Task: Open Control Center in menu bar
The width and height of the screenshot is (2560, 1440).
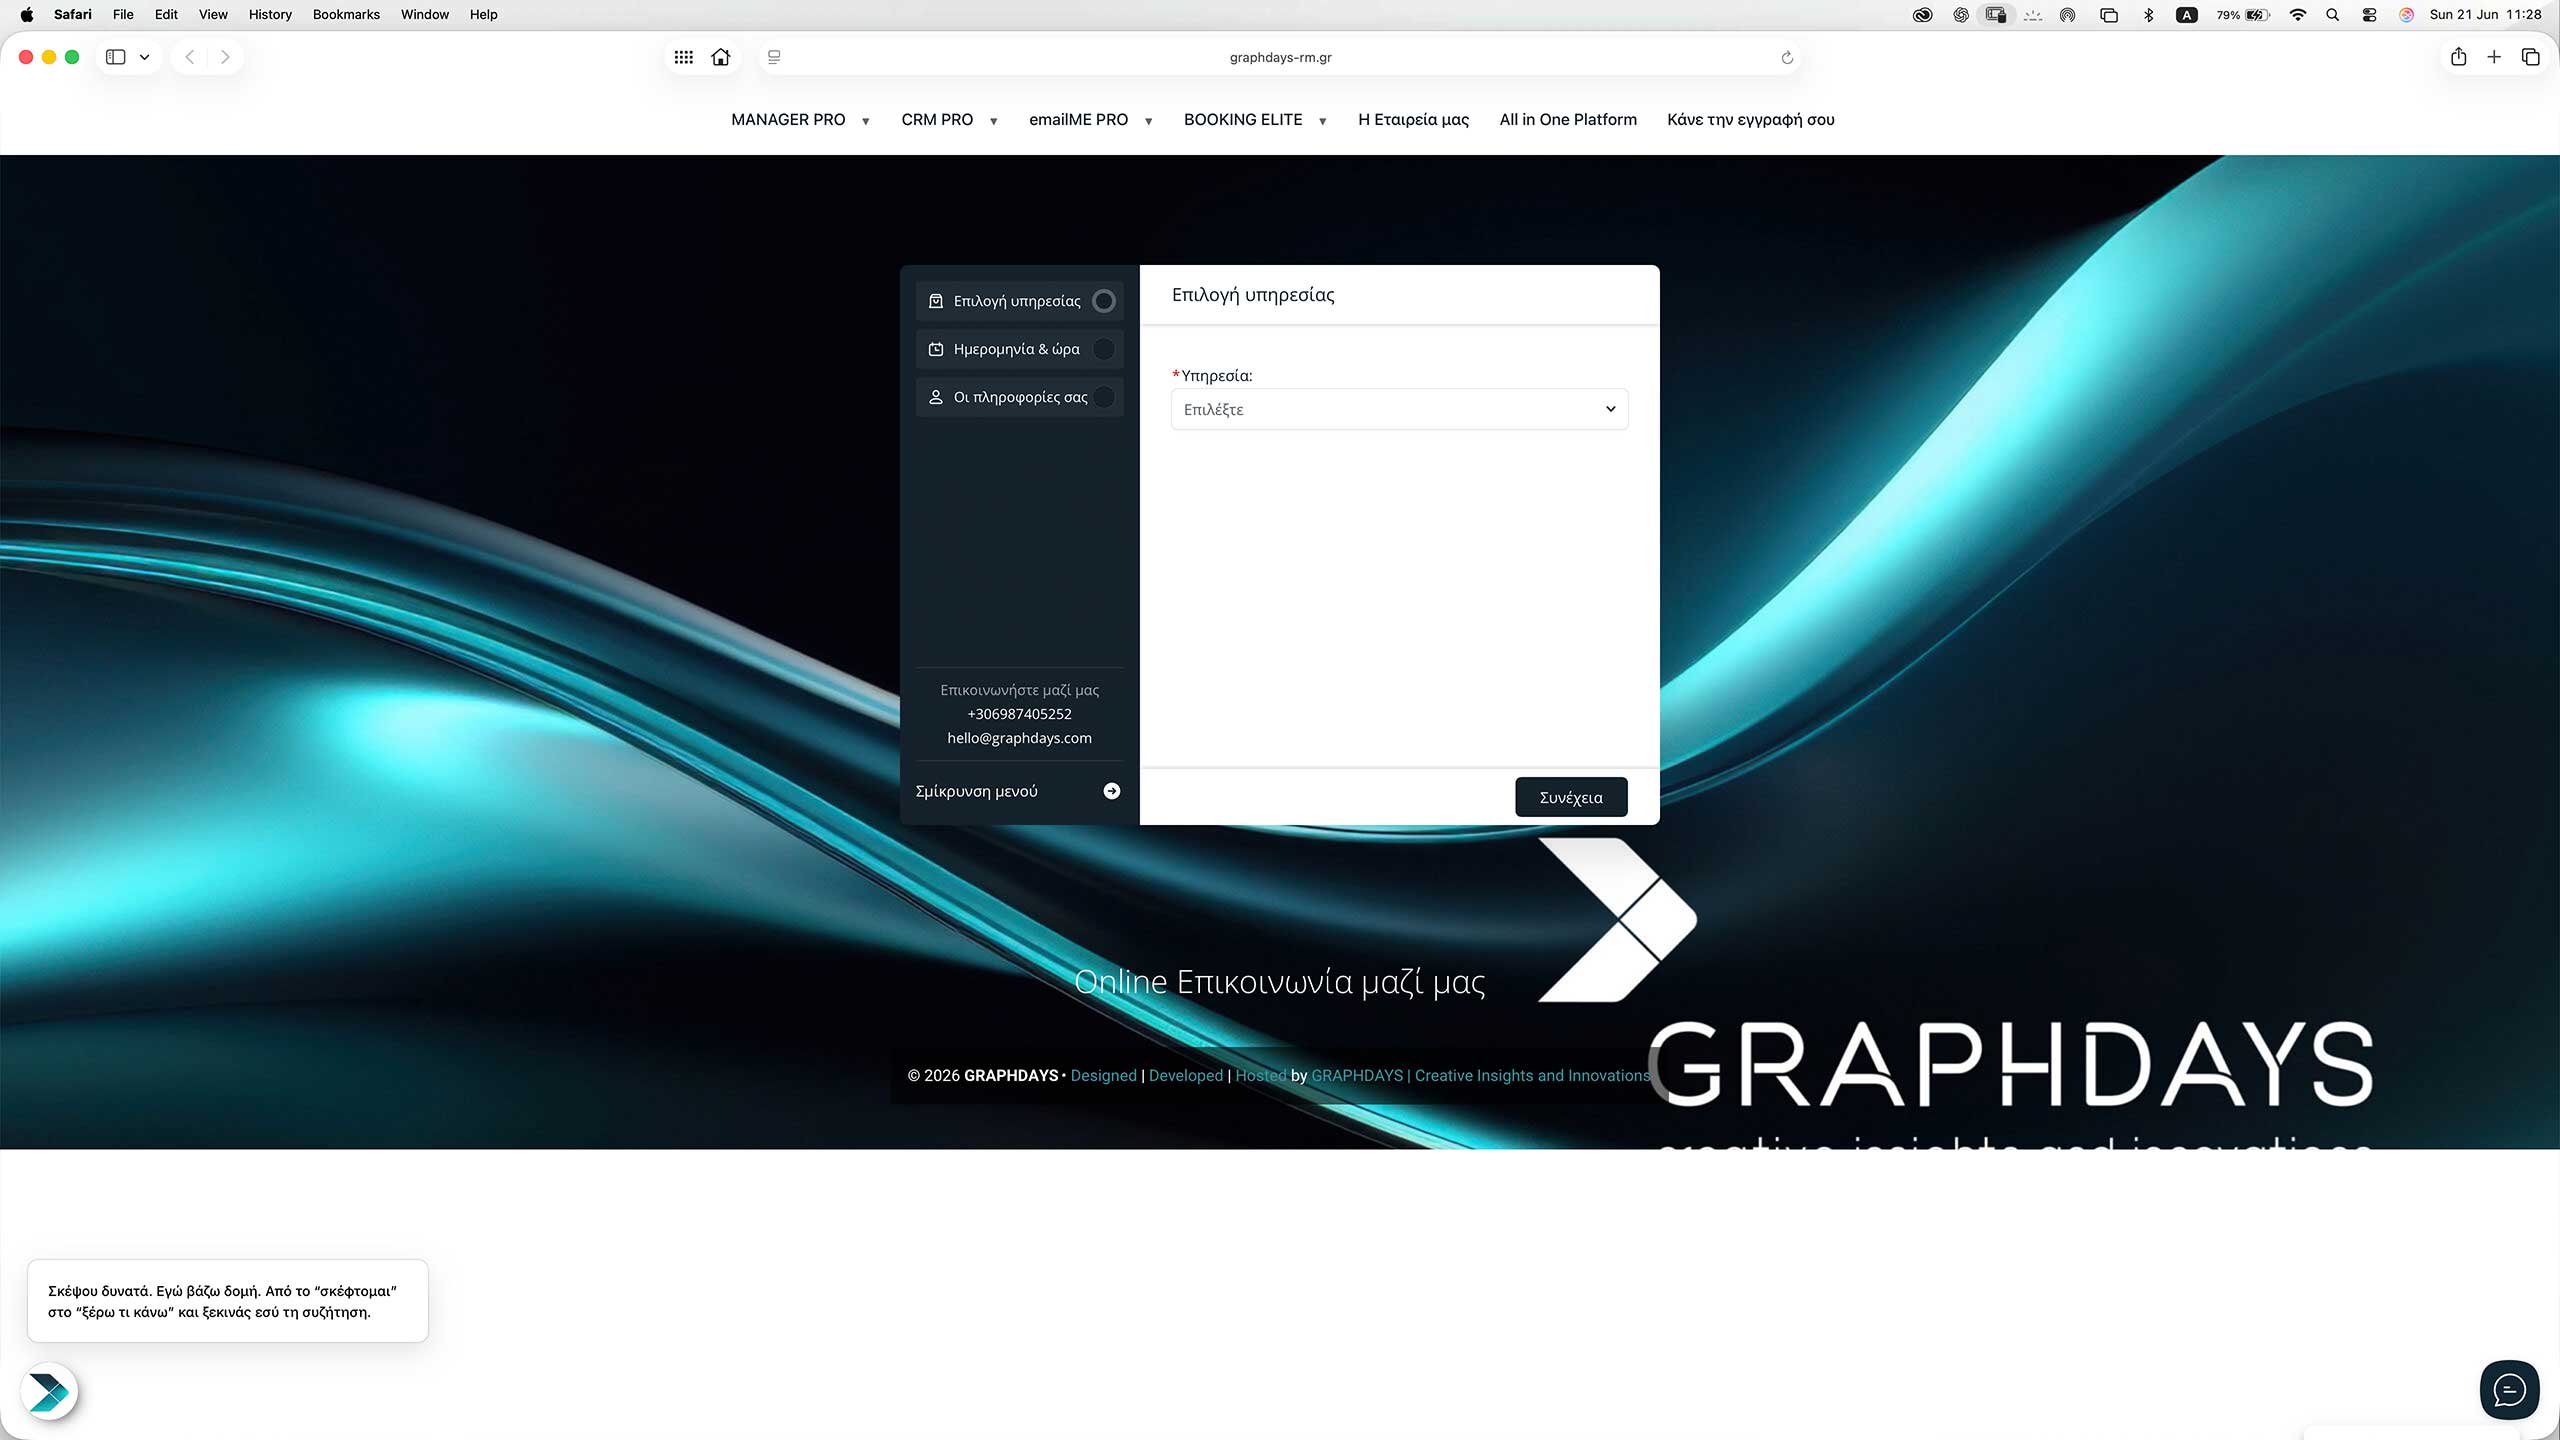Action: (x=2369, y=14)
